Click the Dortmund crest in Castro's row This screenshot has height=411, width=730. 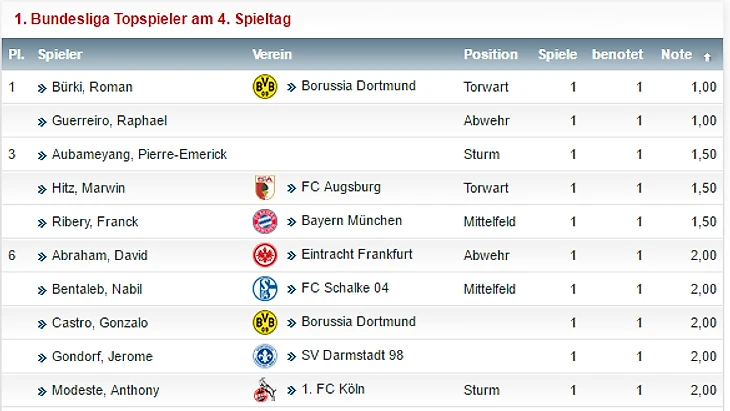(264, 323)
